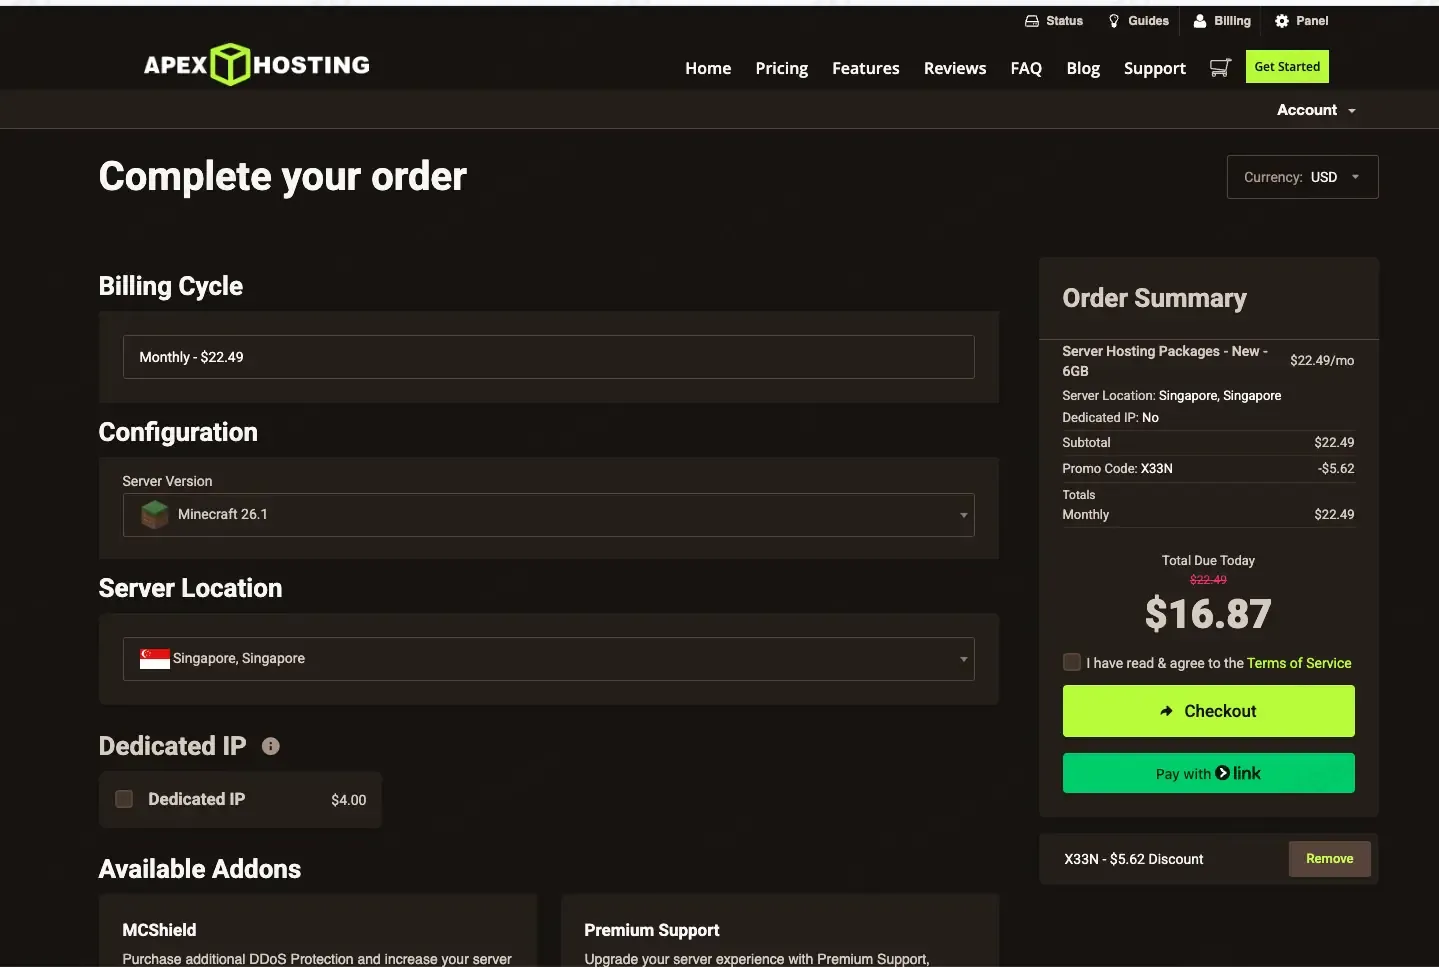Open the Support menu item
Viewport: 1439px width, 967px height.
pos(1155,68)
